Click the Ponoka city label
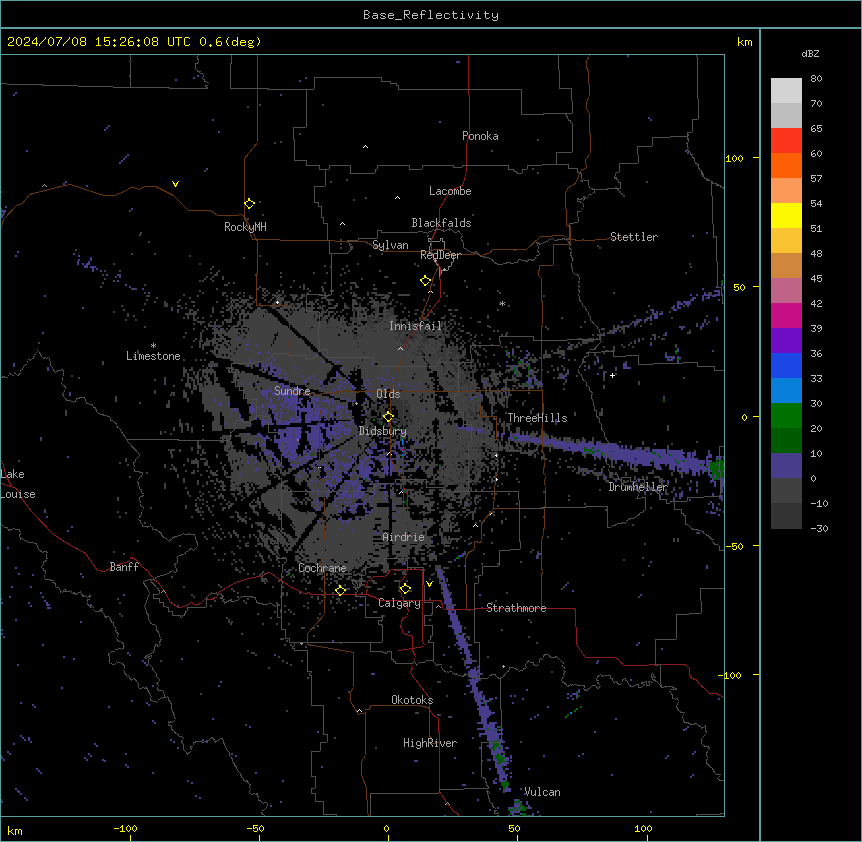 pyautogui.click(x=480, y=136)
